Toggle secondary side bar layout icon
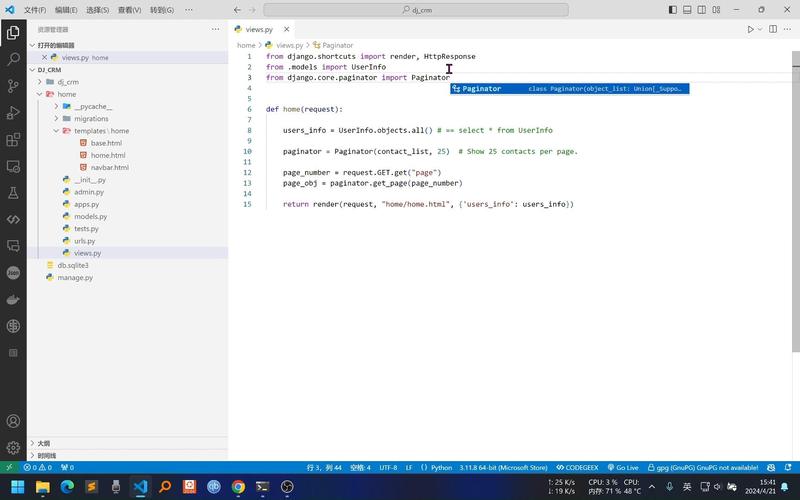 click(x=702, y=10)
